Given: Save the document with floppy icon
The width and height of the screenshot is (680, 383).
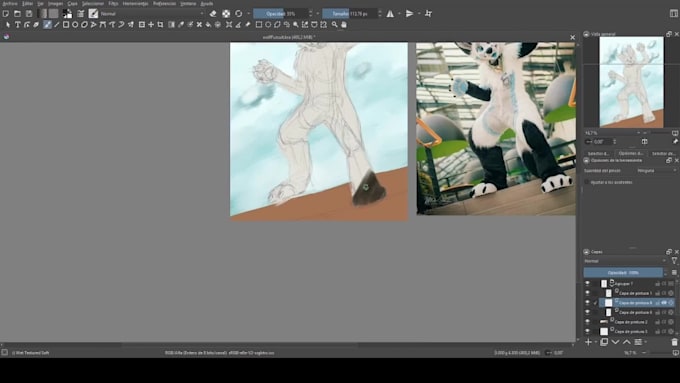Looking at the screenshot, I should click(x=29, y=14).
